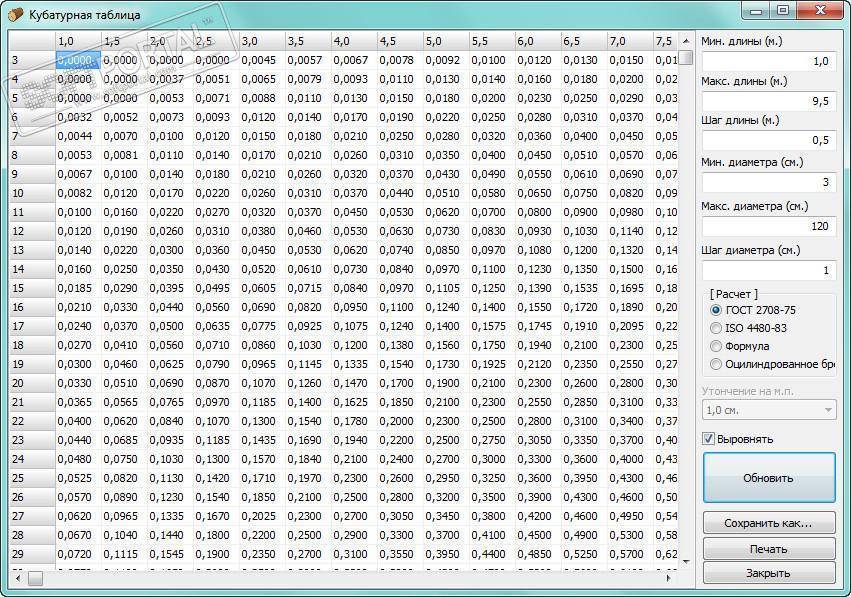The width and height of the screenshot is (851, 597).
Task: Select row header 3
Action: 32,60
